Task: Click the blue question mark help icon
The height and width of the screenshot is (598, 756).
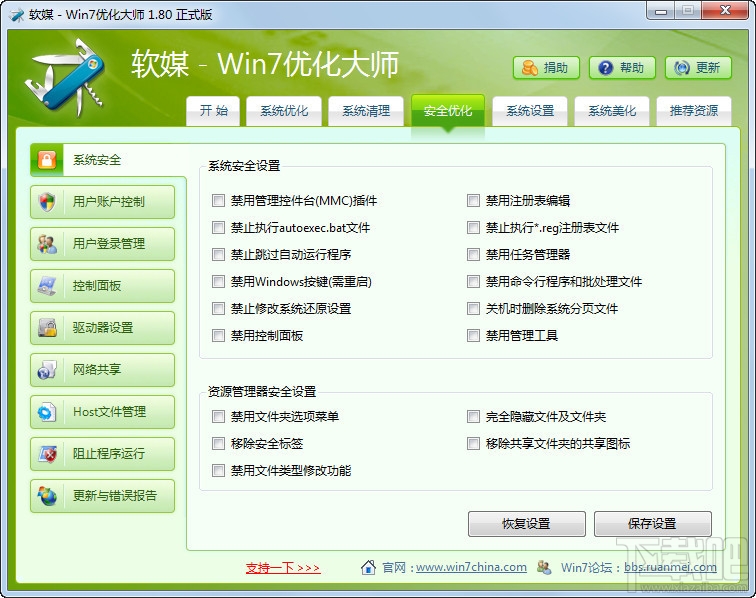Action: 606,68
